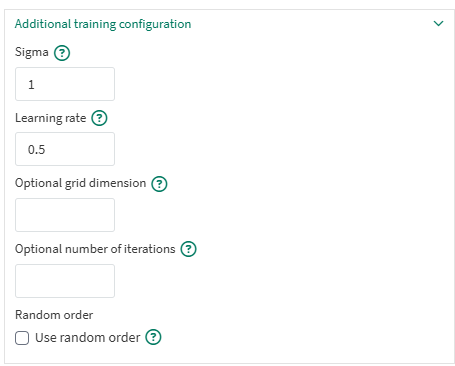Select the Optional grid dimension input box

(x=65, y=215)
